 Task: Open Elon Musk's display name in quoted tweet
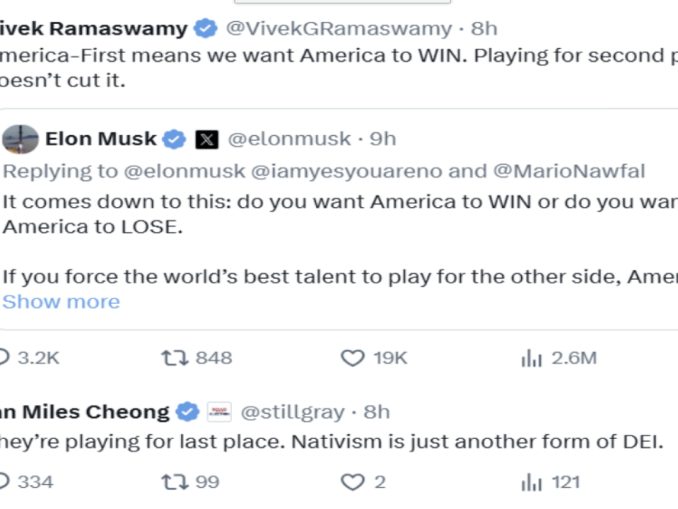click(101, 138)
